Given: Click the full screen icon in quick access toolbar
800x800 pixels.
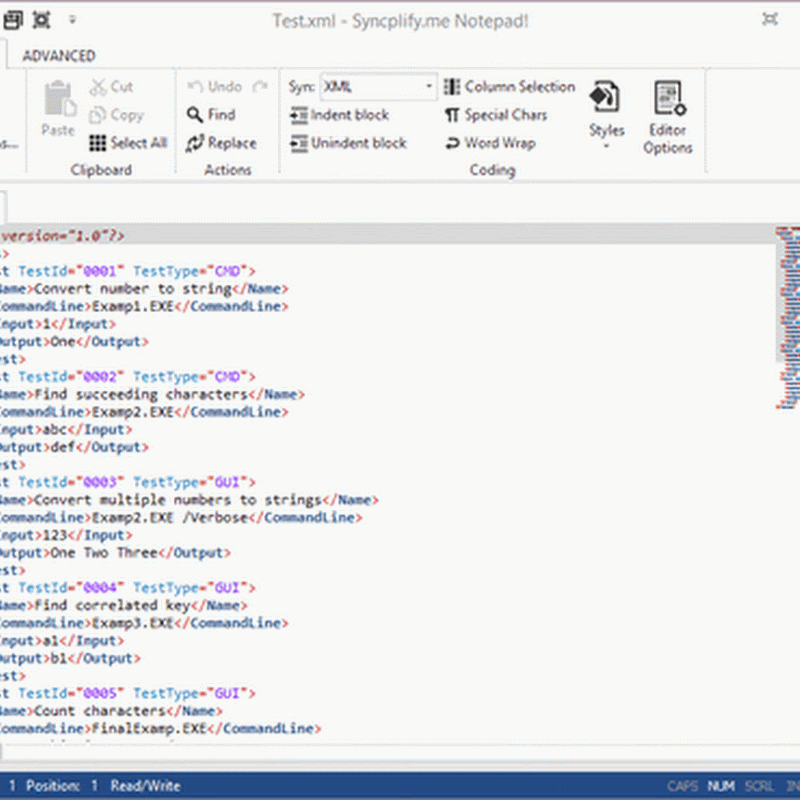Looking at the screenshot, I should [41, 20].
